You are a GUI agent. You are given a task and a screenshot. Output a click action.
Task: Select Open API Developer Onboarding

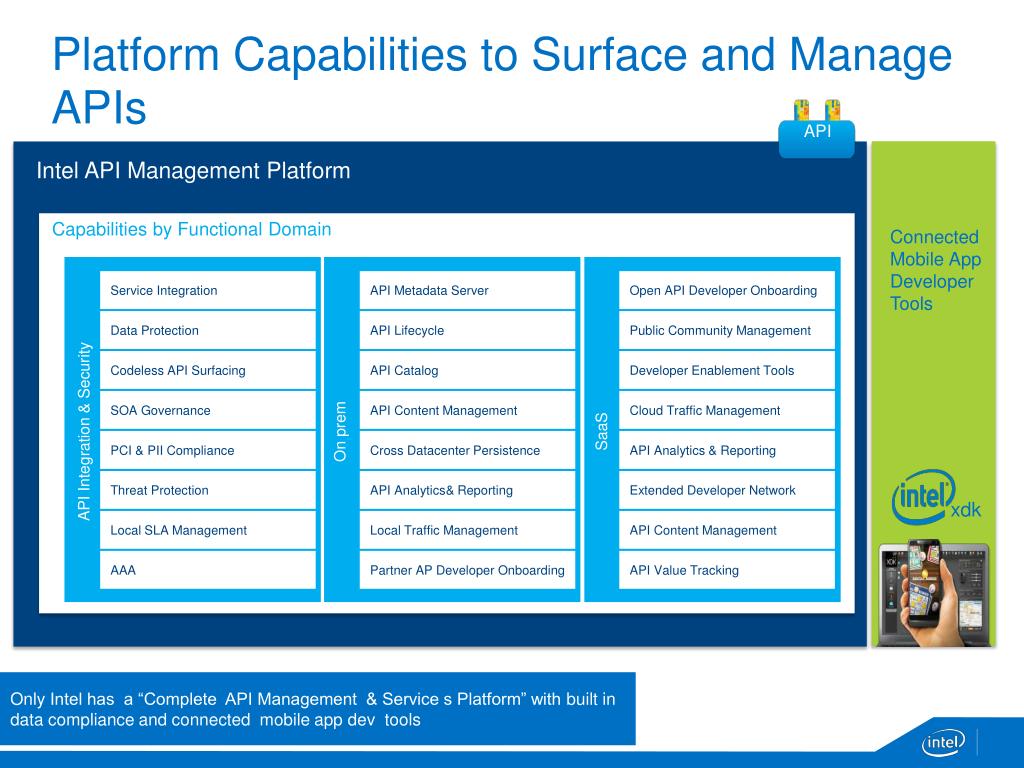[x=727, y=291]
